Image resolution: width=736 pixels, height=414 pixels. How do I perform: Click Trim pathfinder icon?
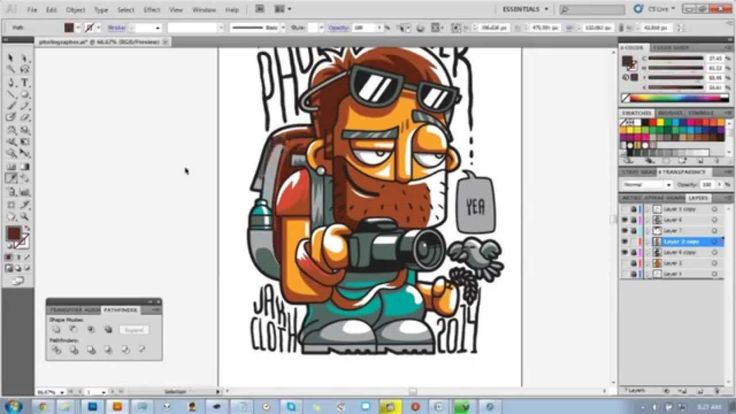click(74, 350)
